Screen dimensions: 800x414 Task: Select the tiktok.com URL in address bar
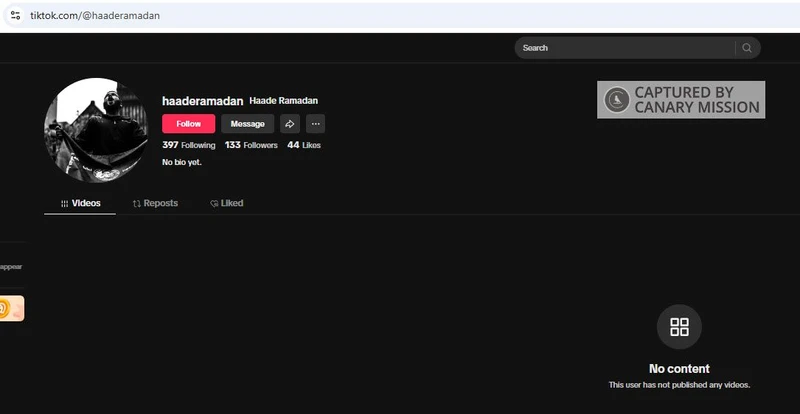click(x=95, y=15)
